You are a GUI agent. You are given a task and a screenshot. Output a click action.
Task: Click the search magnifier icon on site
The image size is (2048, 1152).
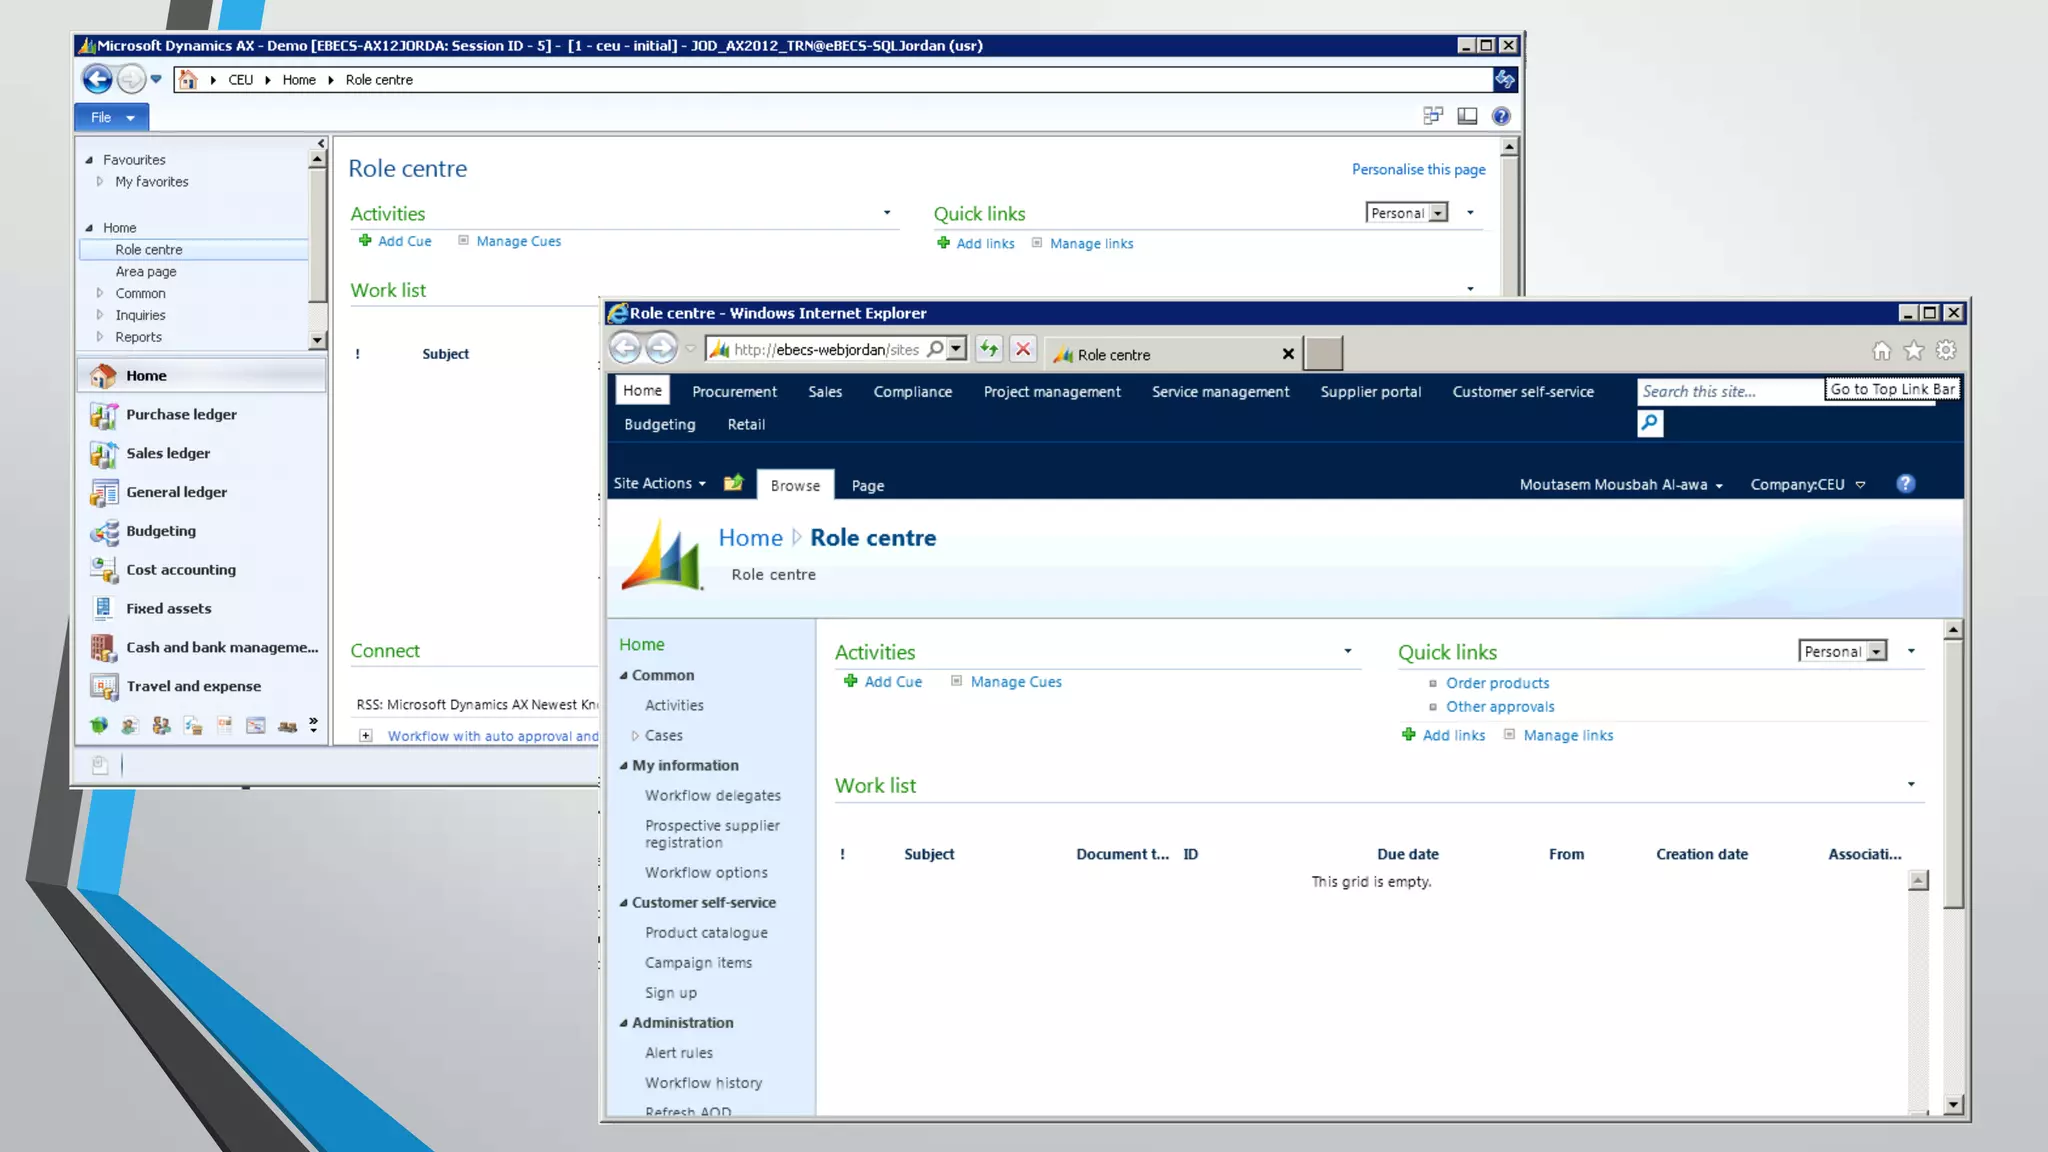[x=1649, y=424]
